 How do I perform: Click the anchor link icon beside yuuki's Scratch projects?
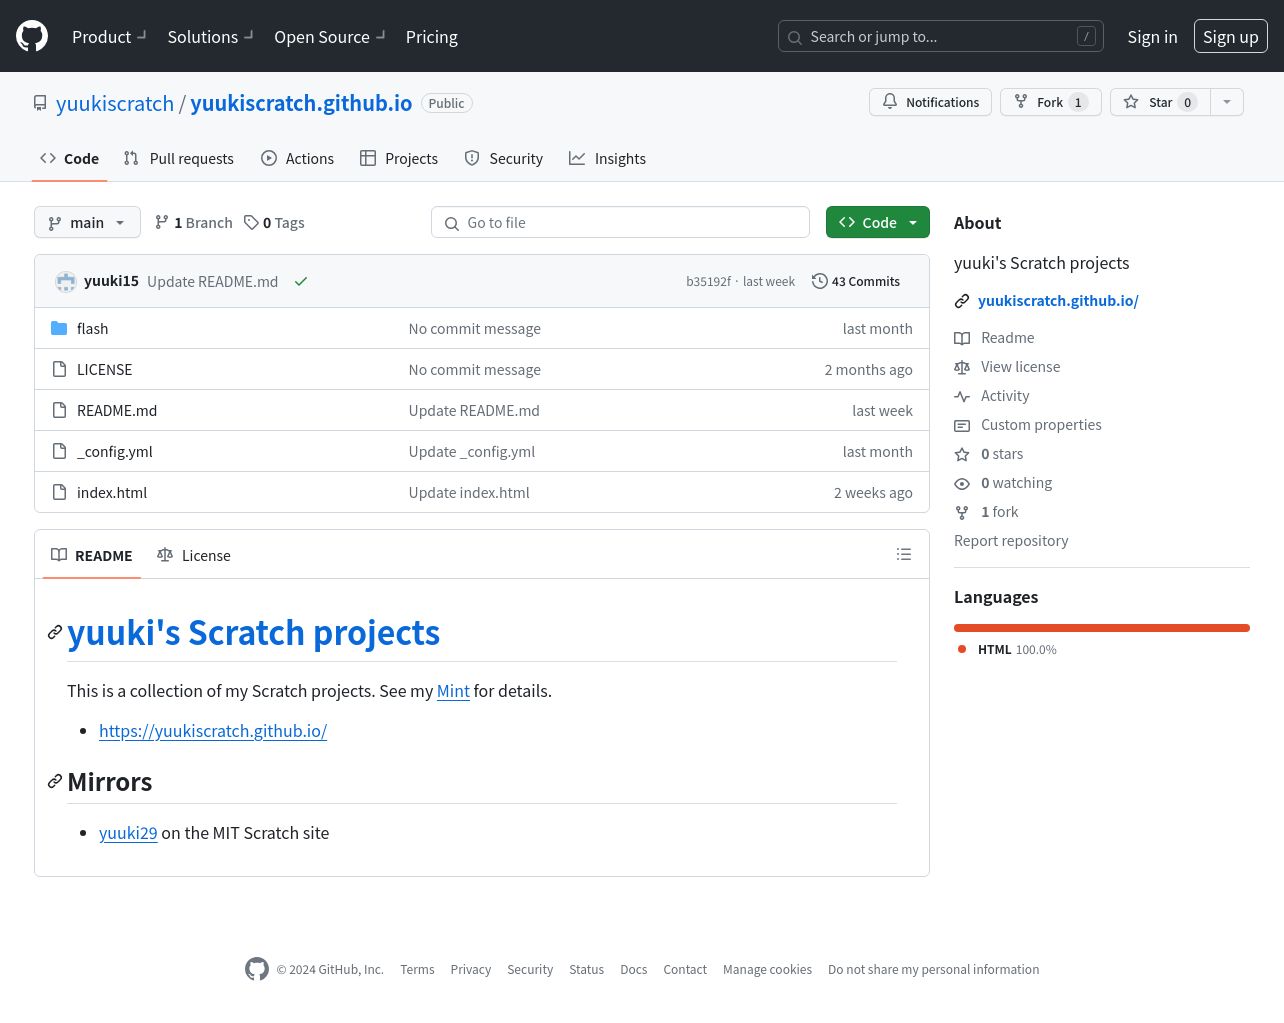click(x=55, y=632)
